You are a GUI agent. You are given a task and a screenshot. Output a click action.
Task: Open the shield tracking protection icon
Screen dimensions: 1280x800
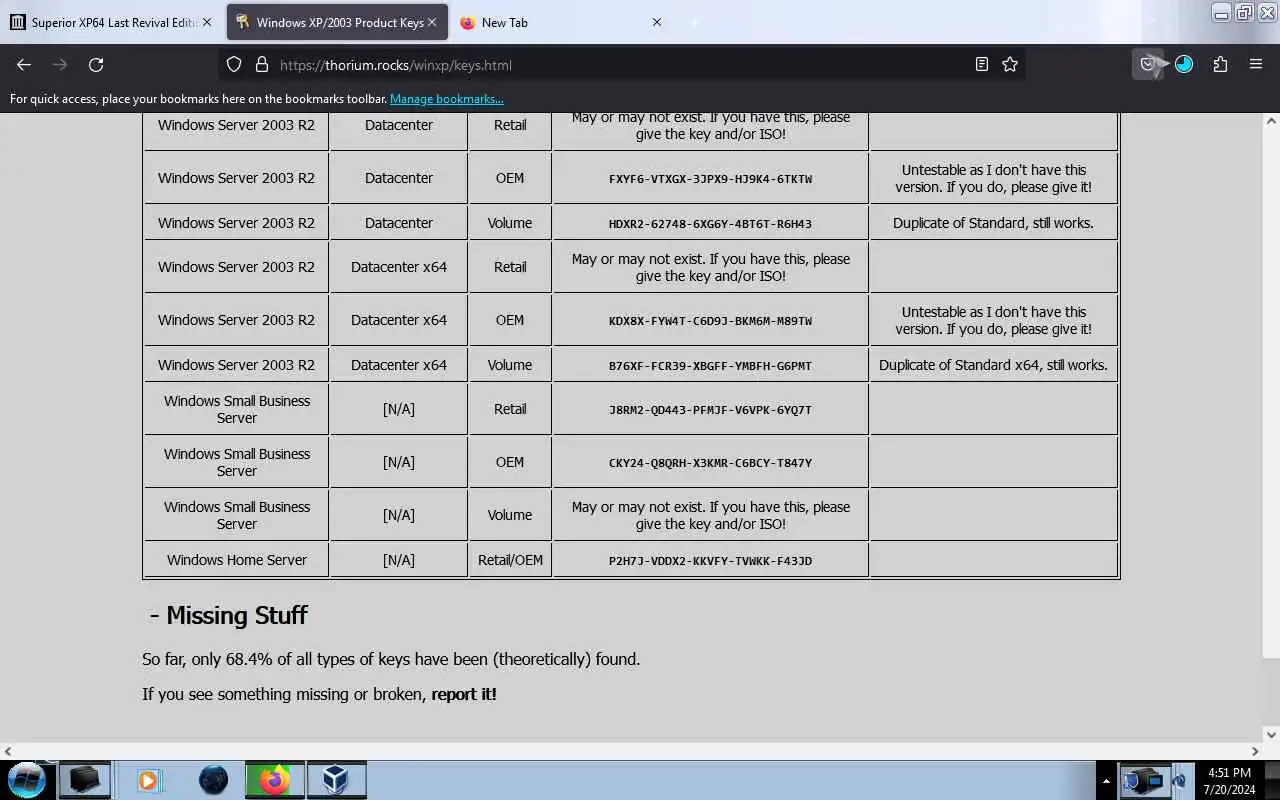(x=234, y=64)
